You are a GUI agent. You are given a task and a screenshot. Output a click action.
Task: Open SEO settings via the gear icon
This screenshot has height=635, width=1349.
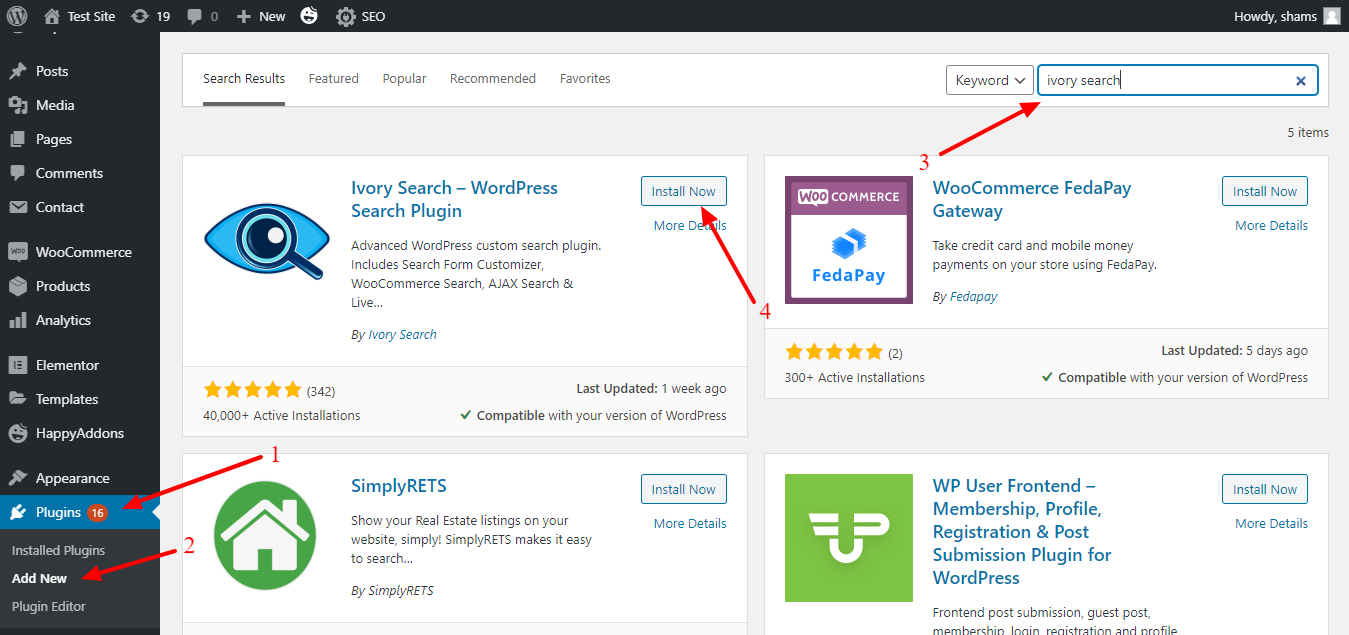click(345, 16)
